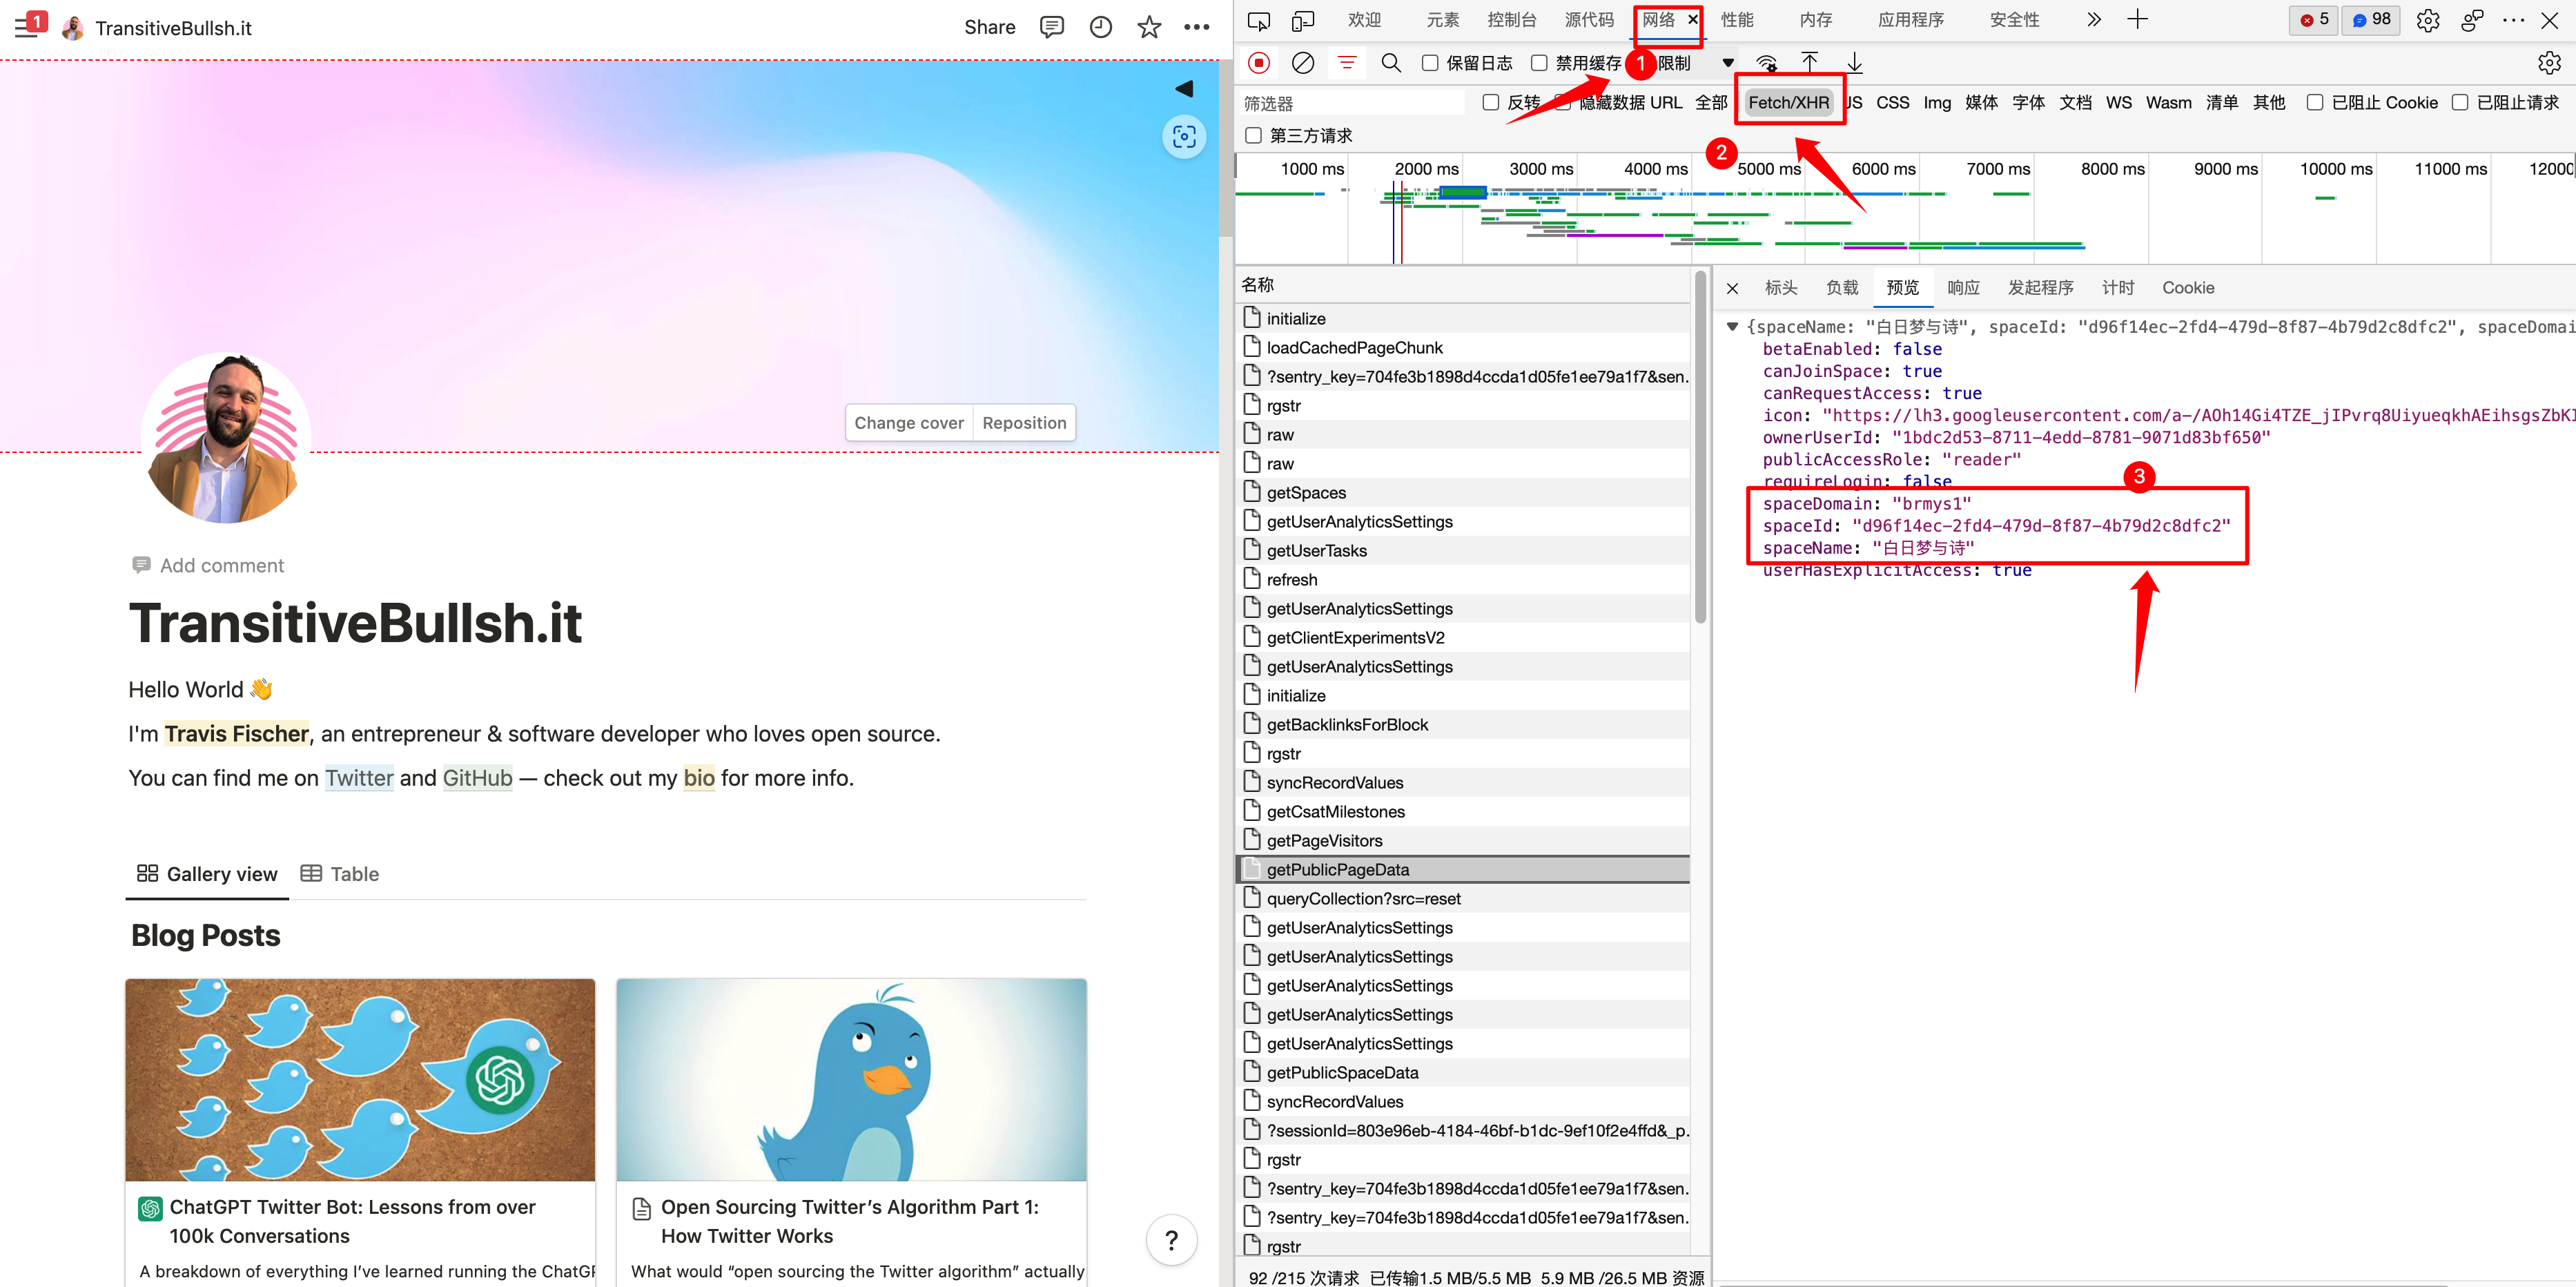Add a new DevTools tab with plus
Viewport: 2576px width, 1287px height.
pyautogui.click(x=2137, y=20)
